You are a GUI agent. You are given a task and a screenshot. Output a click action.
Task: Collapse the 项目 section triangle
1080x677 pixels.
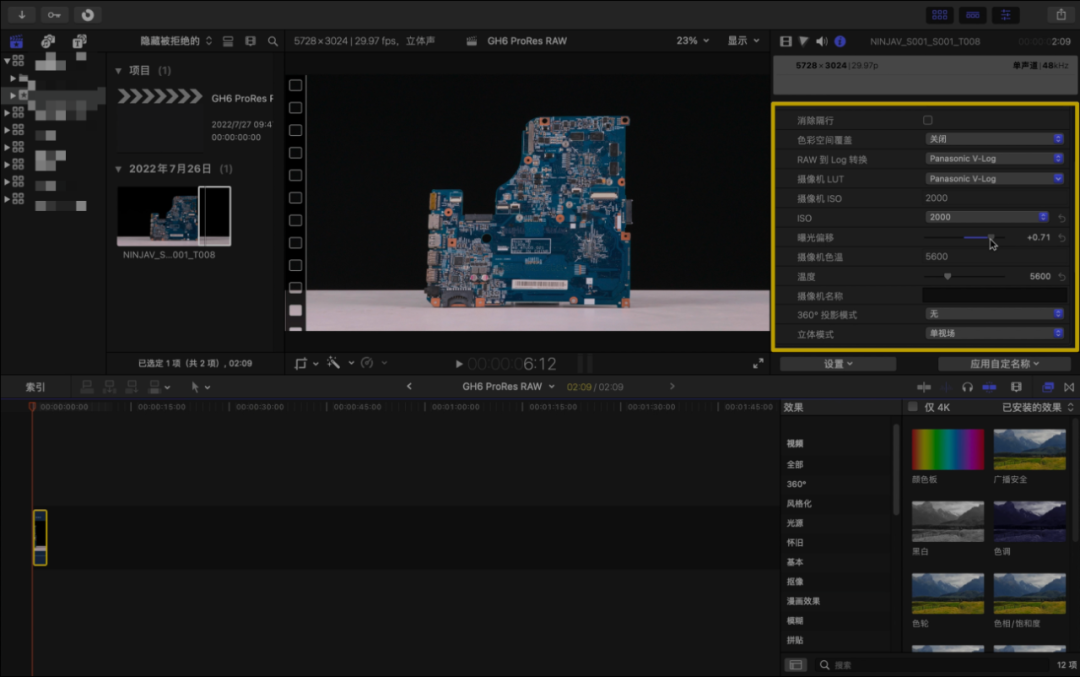pyautogui.click(x=118, y=71)
